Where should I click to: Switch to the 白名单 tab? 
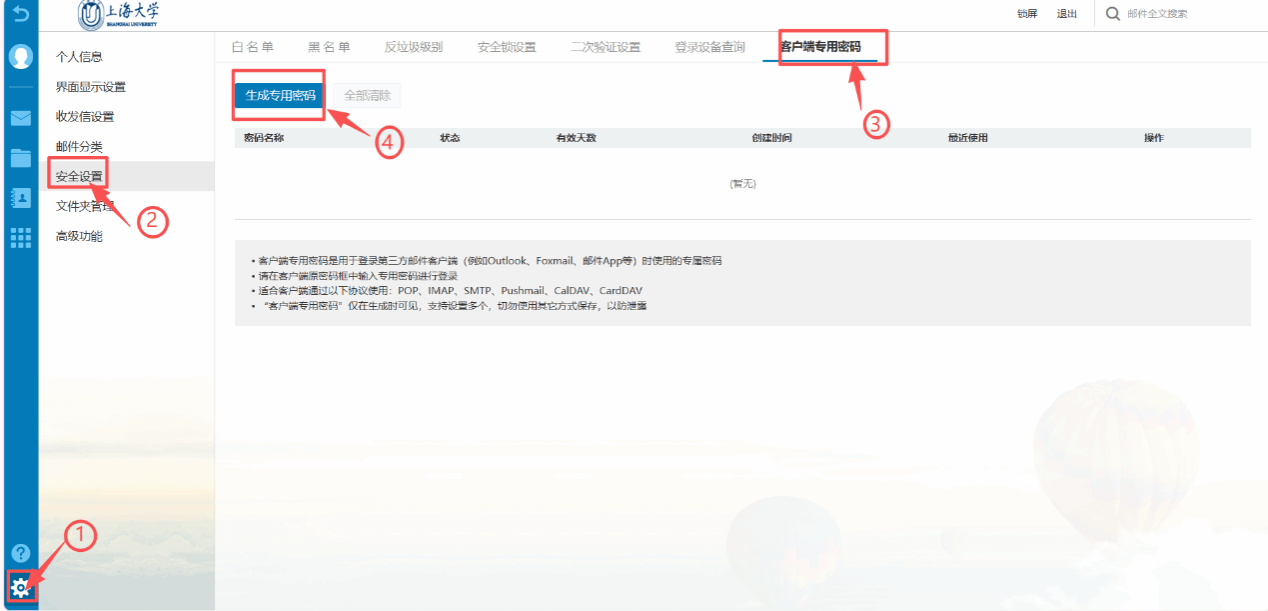252,47
